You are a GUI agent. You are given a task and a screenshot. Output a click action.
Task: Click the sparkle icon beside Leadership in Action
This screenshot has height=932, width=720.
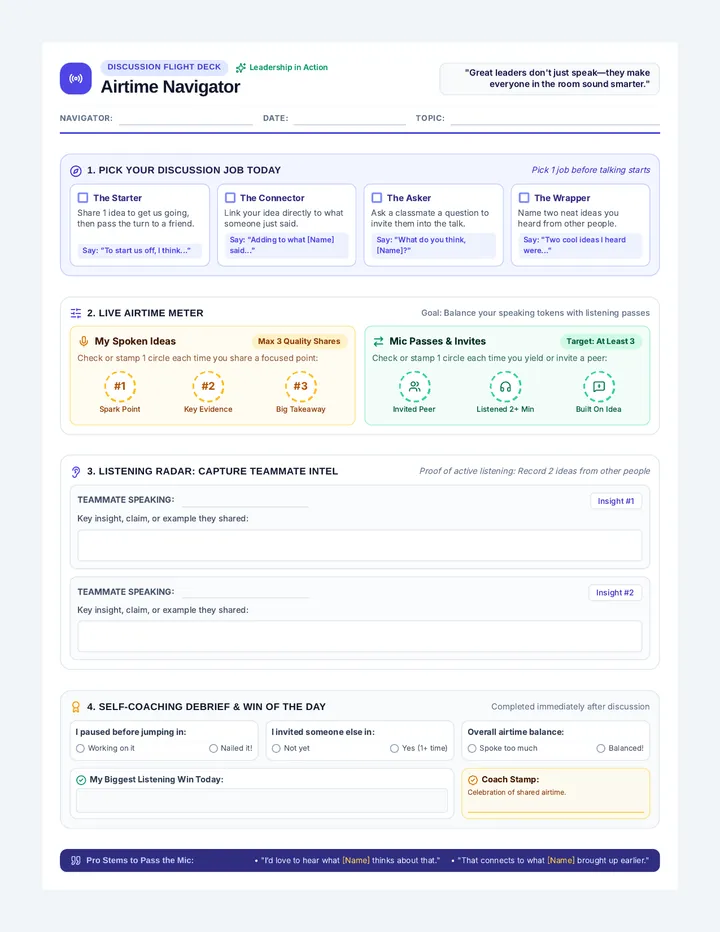(x=241, y=68)
